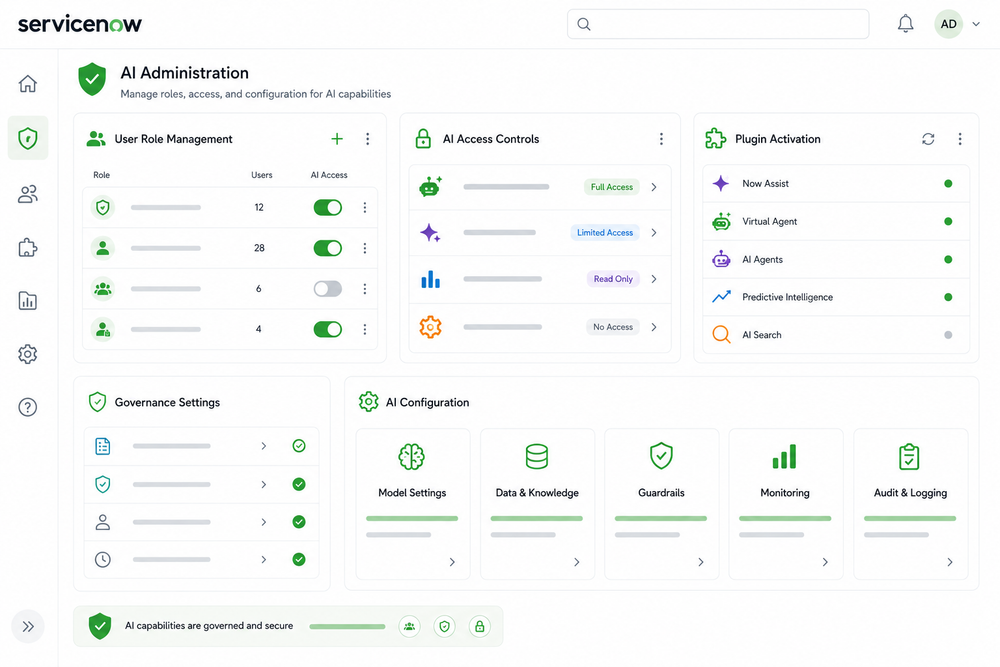This screenshot has width=1000, height=667.
Task: Expand governance row with clock icon
Action: coord(263,559)
